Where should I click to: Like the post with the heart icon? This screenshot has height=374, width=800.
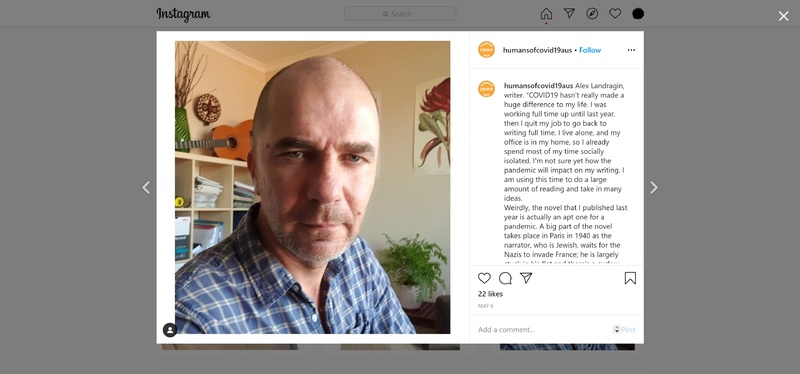[x=484, y=278]
